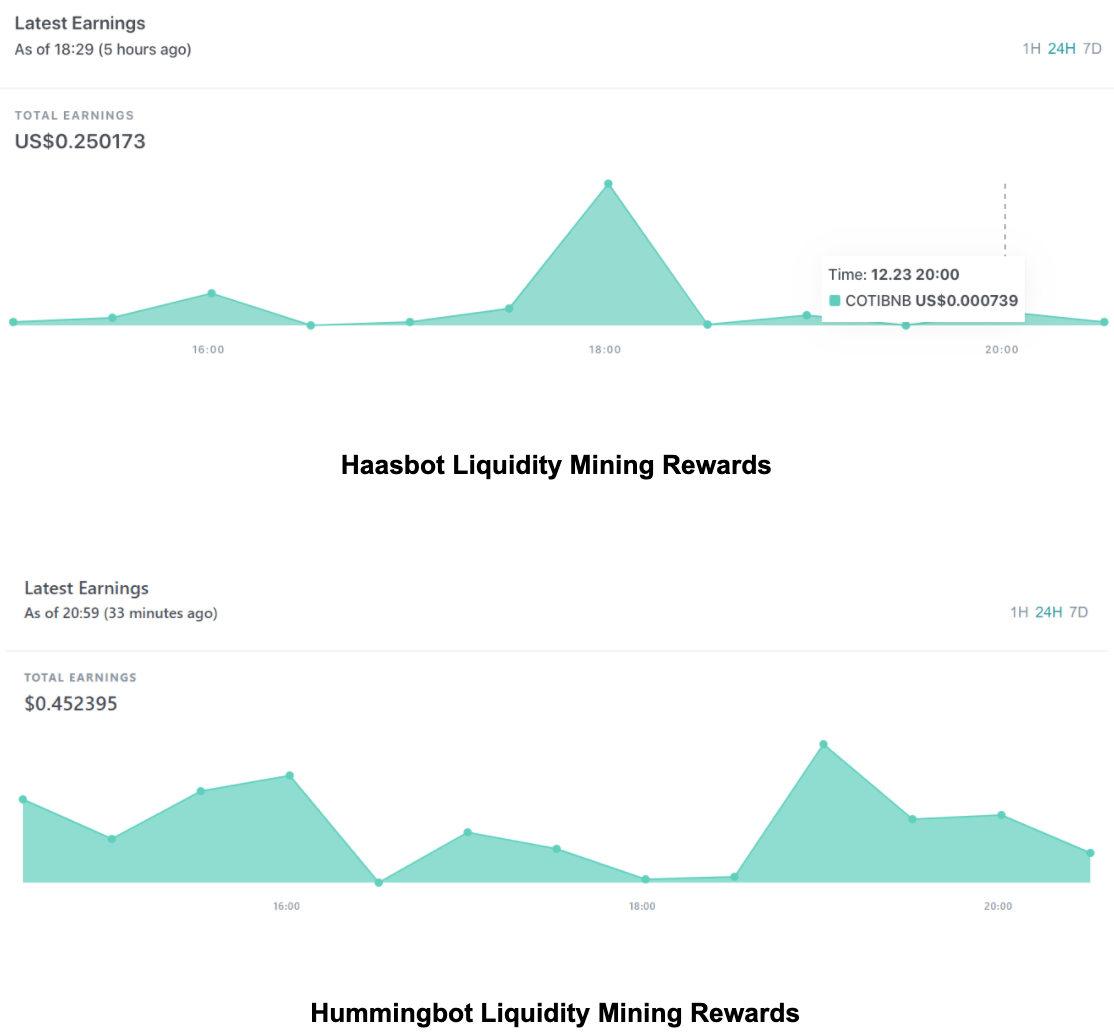This screenshot has height=1036, width=1114.
Task: Click the 20:00 axis label in Haasbot chart
Action: click(x=1002, y=350)
